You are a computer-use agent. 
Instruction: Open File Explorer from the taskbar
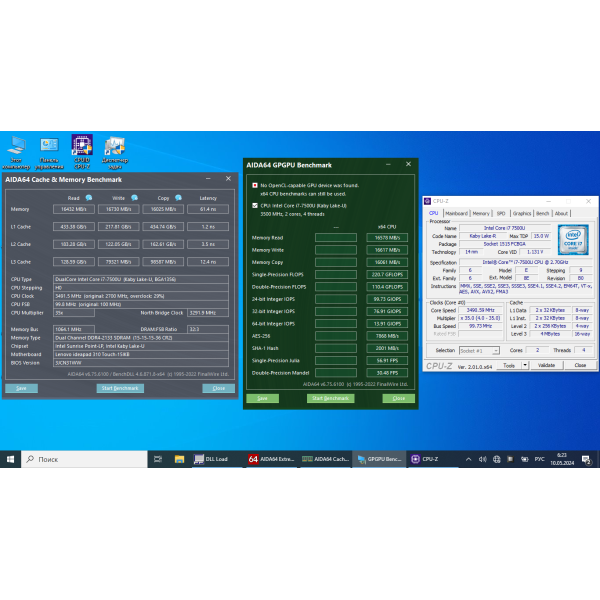tap(179, 459)
